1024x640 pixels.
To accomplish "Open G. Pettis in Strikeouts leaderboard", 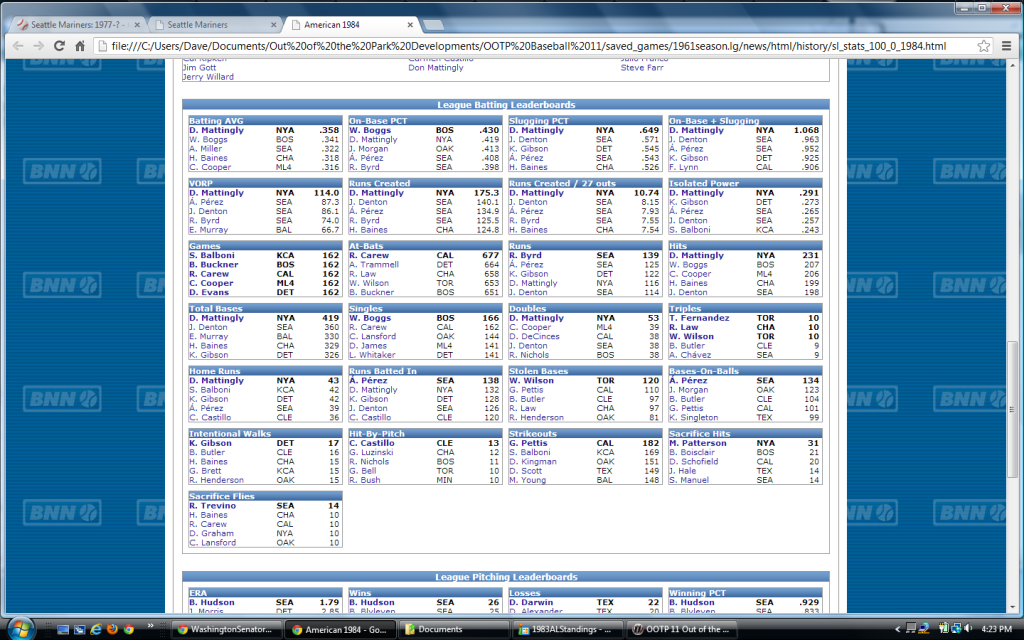I will (x=528, y=443).
